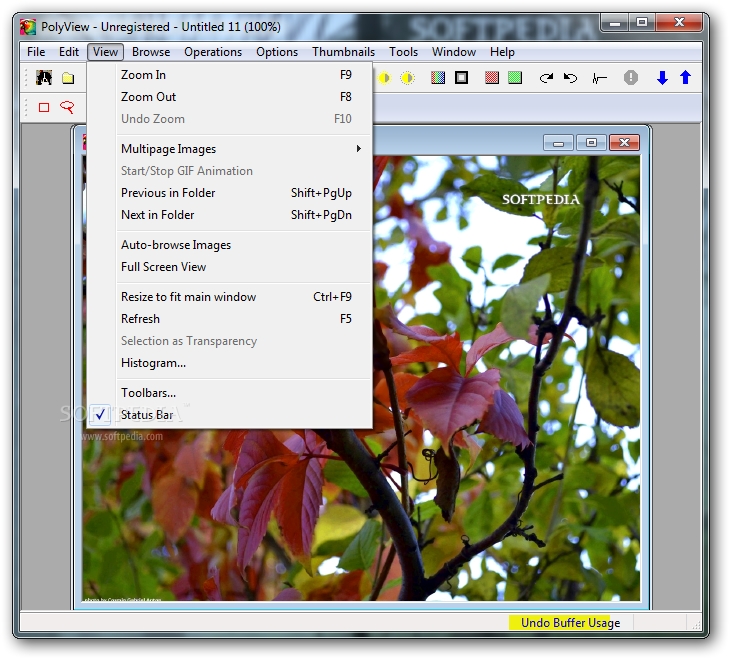
Task: Click the red checkered square icon
Action: [x=492, y=78]
